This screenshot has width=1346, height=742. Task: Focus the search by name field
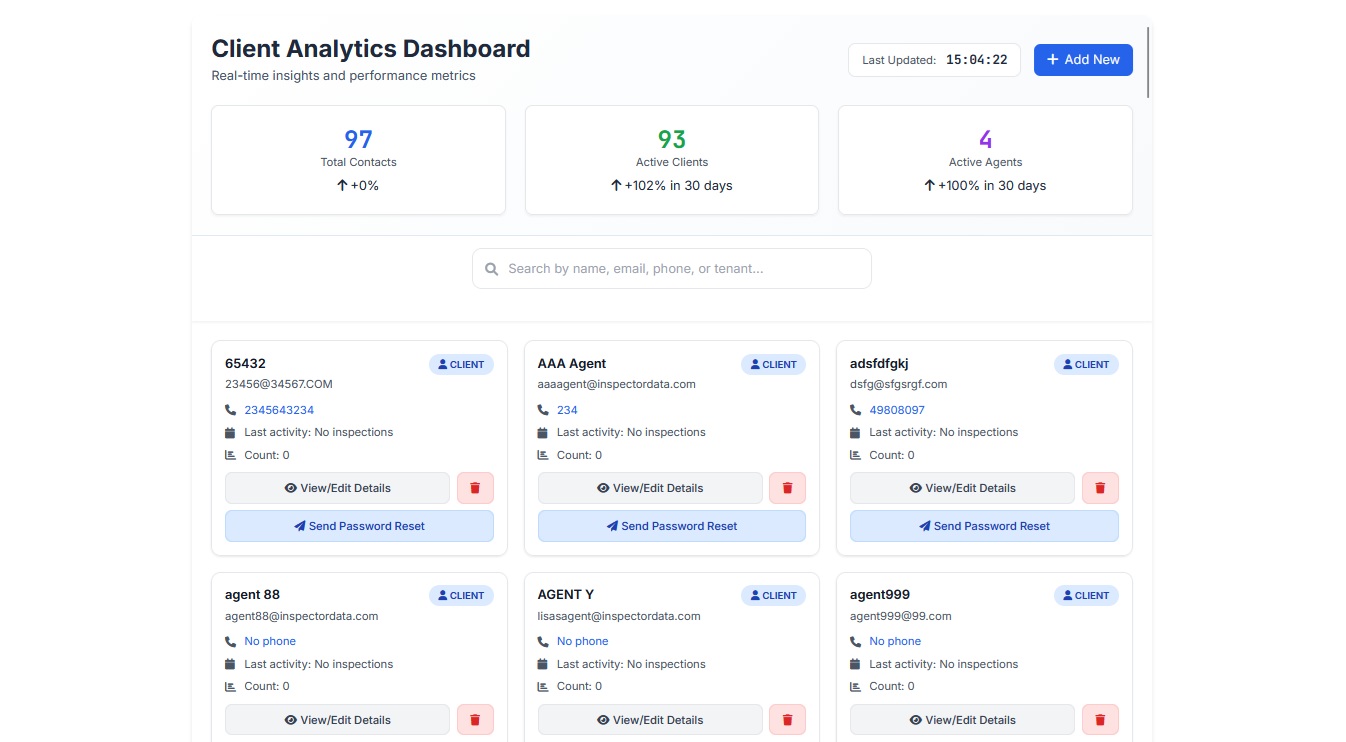[x=680, y=269]
